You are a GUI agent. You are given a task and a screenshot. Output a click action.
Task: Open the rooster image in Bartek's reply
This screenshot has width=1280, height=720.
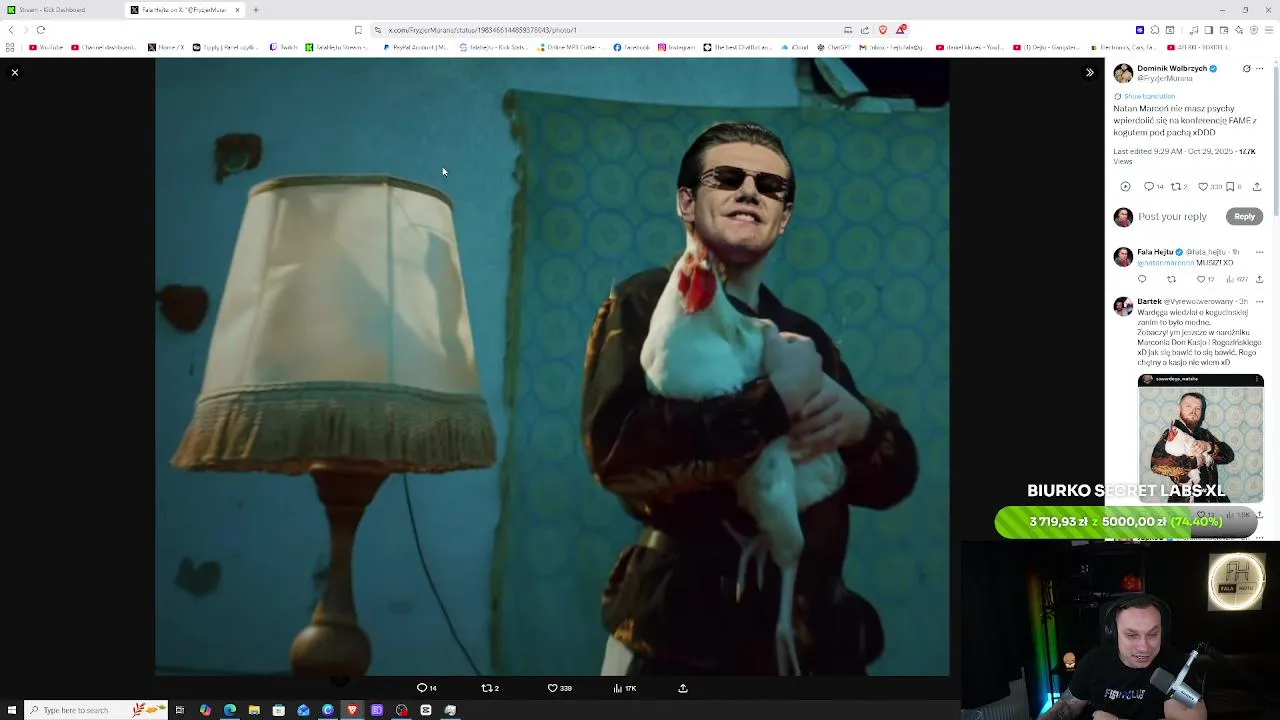click(x=1201, y=438)
